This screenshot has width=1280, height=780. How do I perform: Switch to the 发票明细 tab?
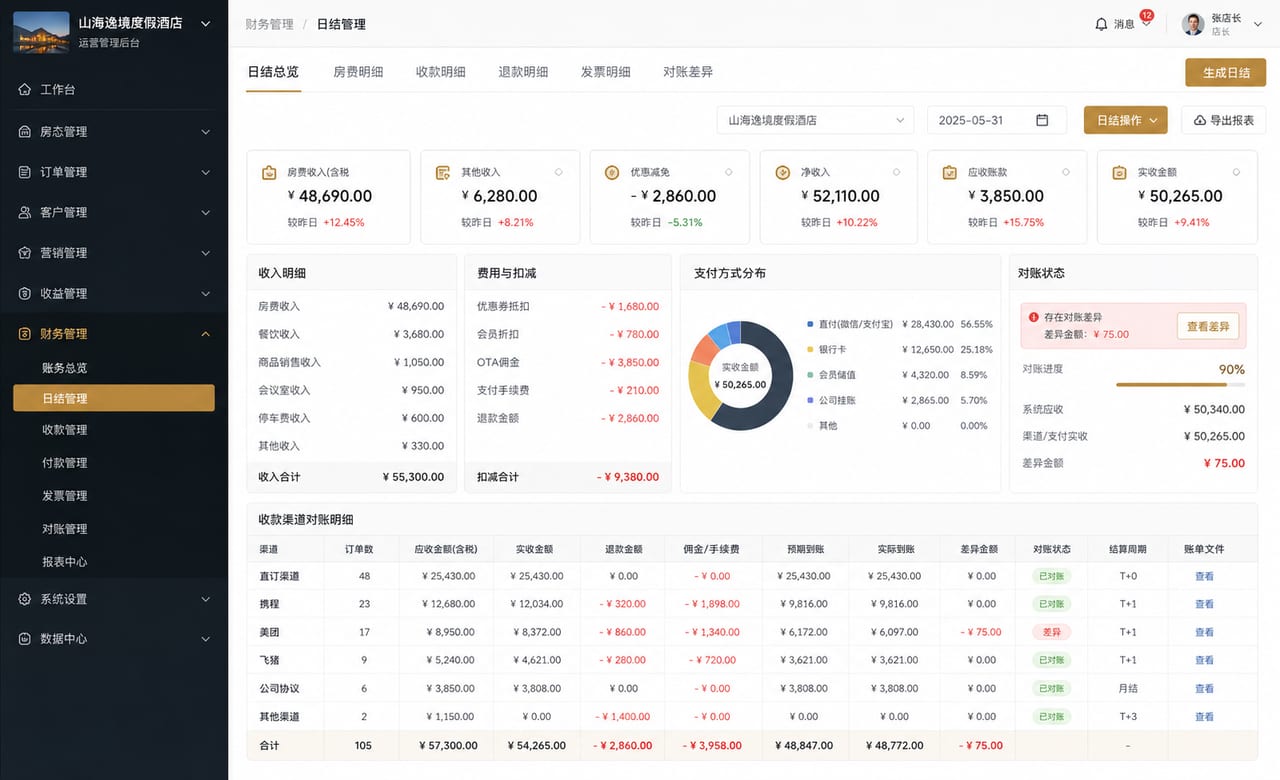[x=605, y=72]
